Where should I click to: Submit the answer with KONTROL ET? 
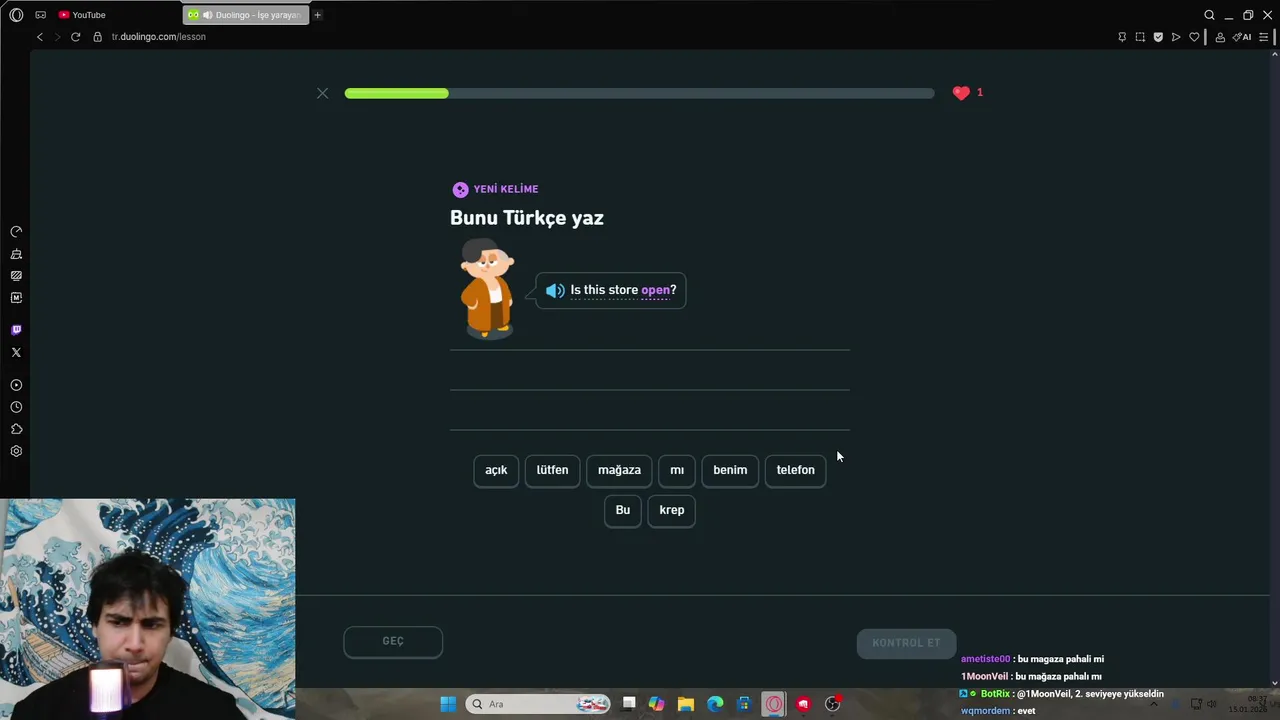point(906,643)
